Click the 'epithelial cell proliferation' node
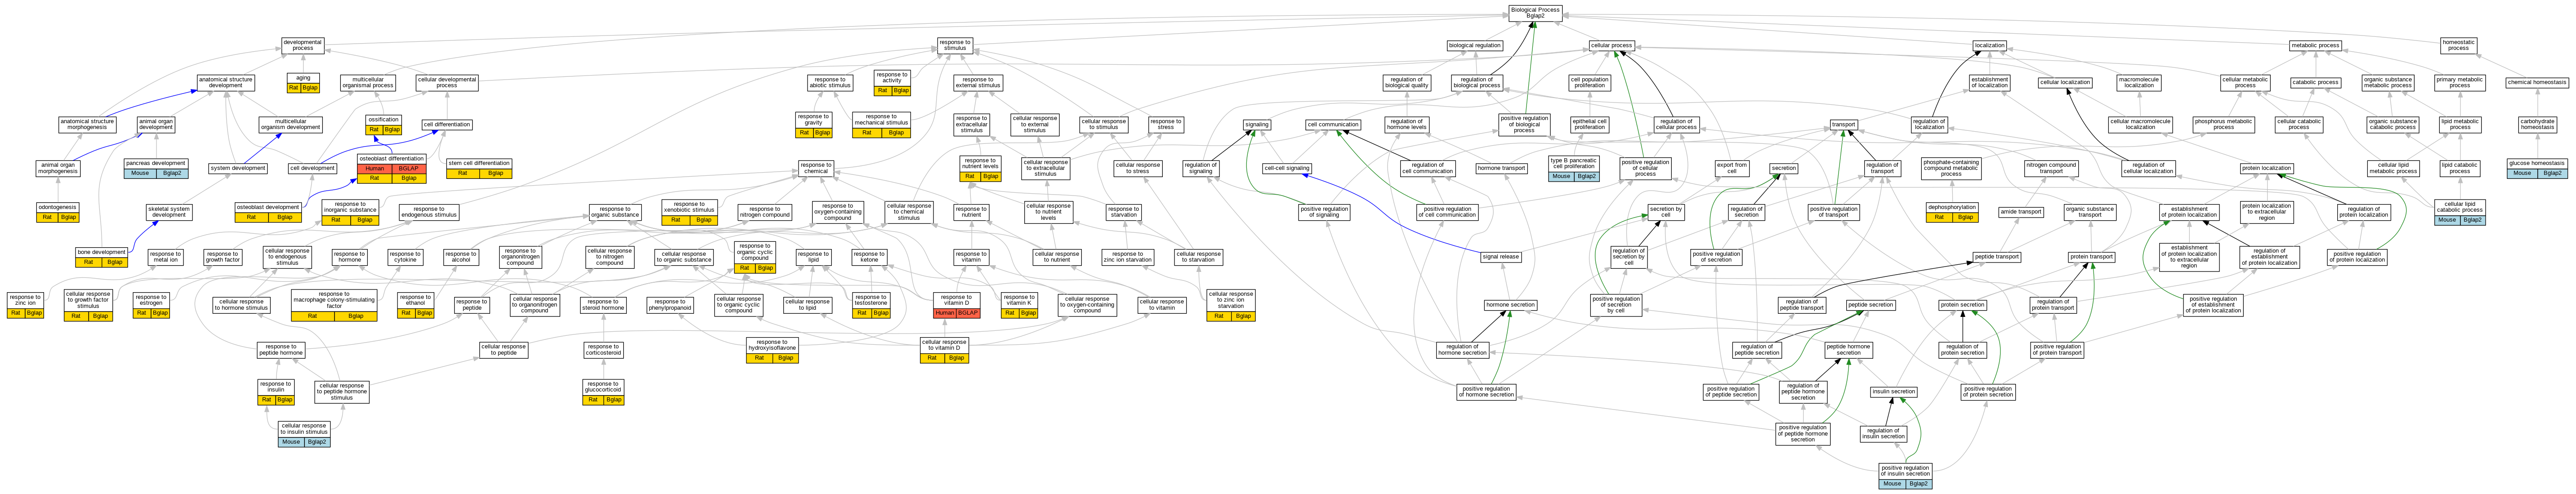This screenshot has height=494, width=2576. pos(1590,125)
